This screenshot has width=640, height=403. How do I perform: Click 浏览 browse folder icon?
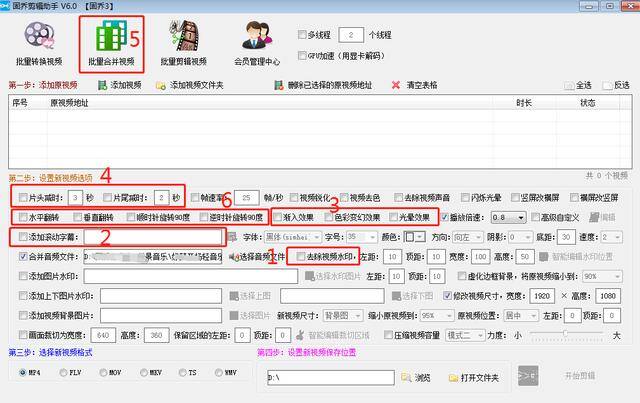click(x=406, y=378)
